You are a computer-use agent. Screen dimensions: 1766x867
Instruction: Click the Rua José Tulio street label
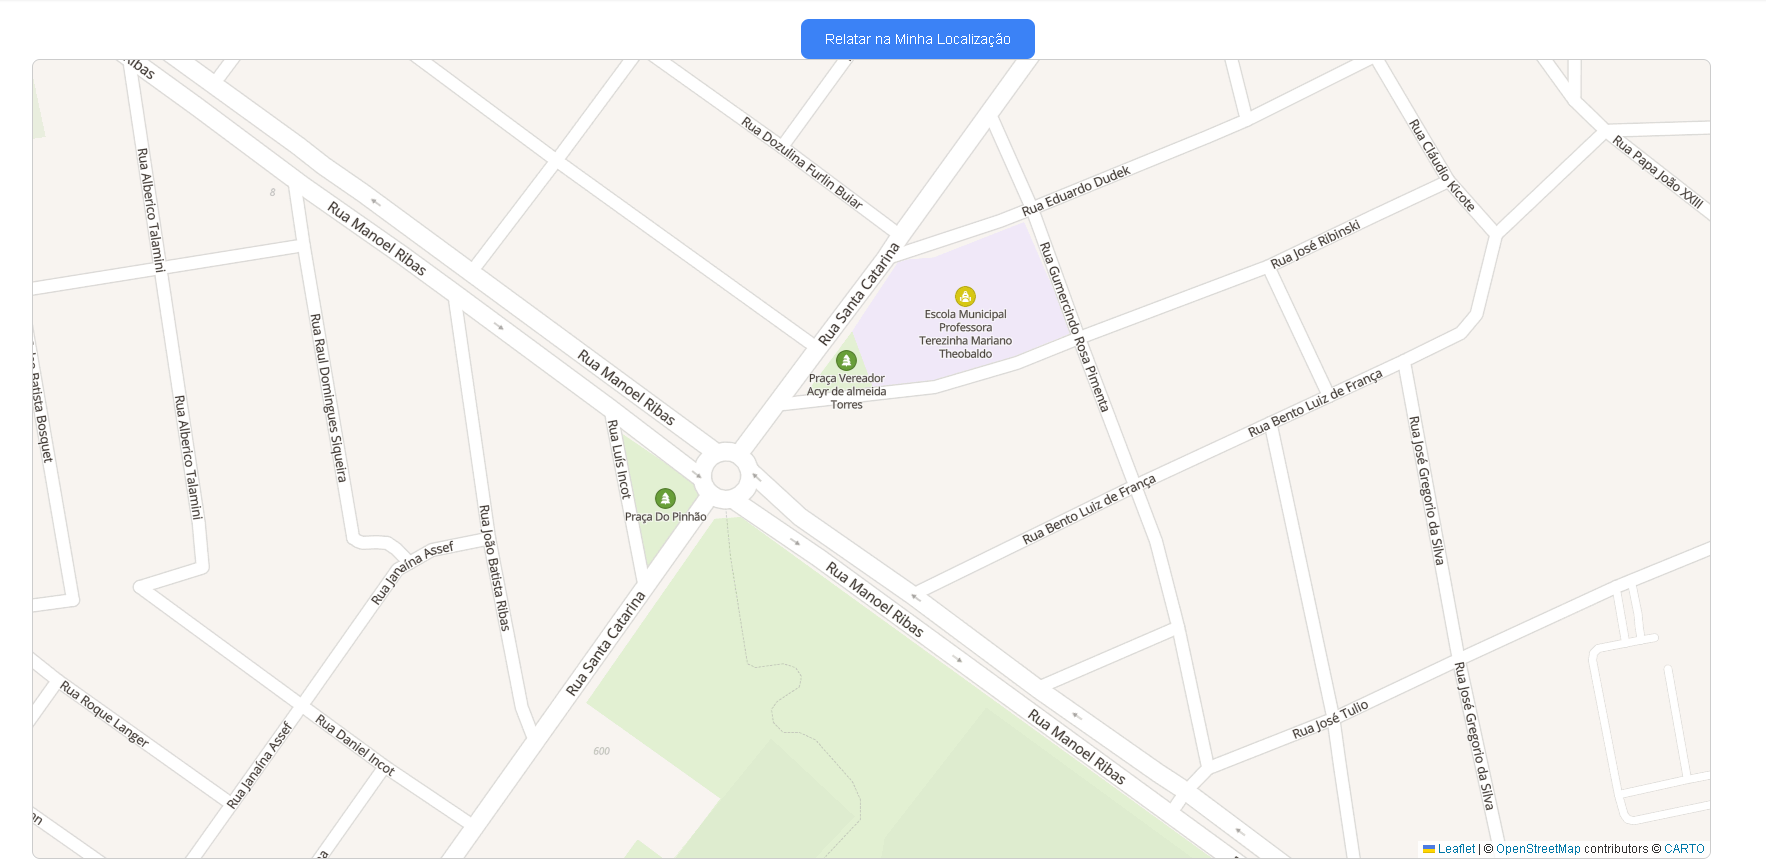coord(1330,720)
